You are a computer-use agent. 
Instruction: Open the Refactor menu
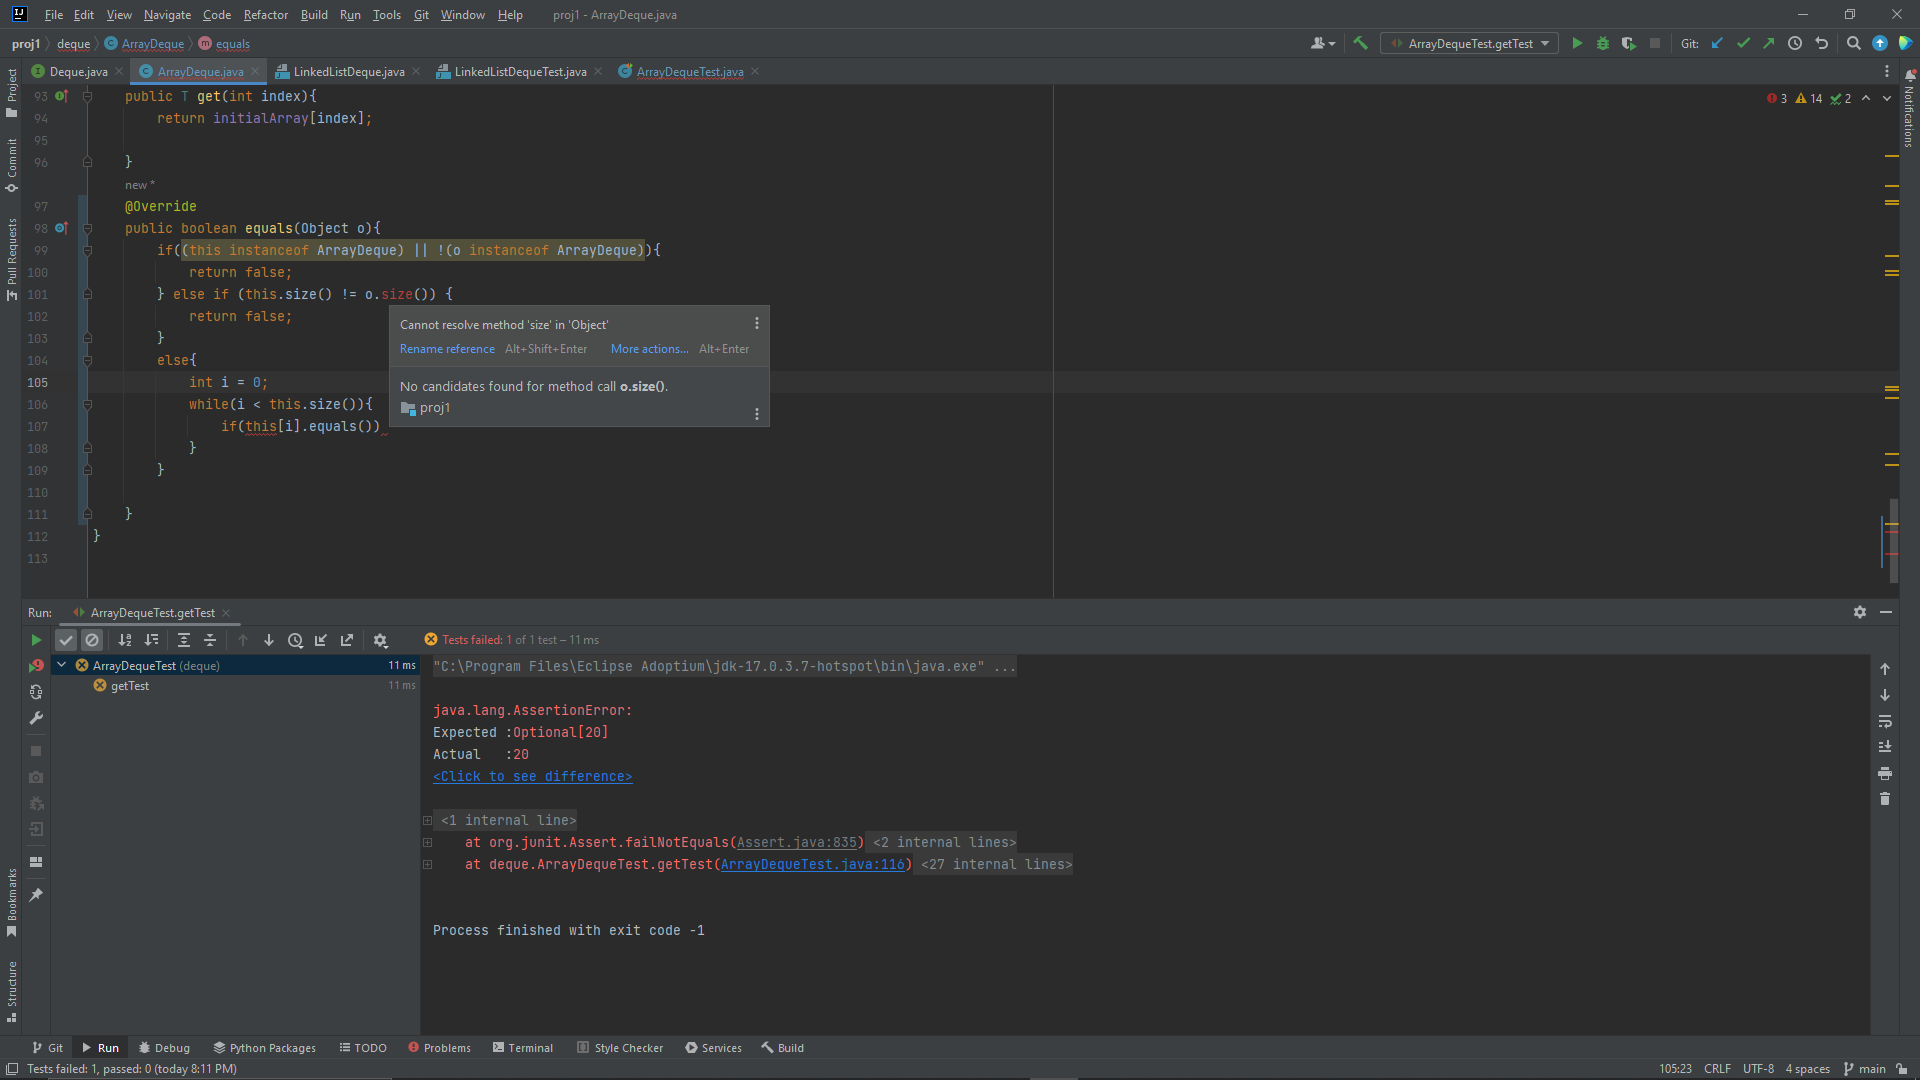click(x=265, y=15)
